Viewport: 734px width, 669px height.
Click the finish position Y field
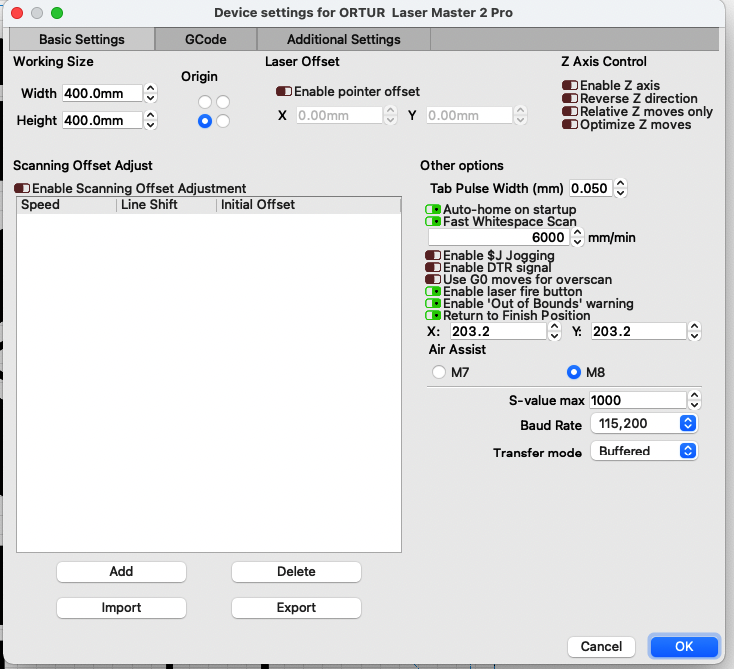(639, 331)
